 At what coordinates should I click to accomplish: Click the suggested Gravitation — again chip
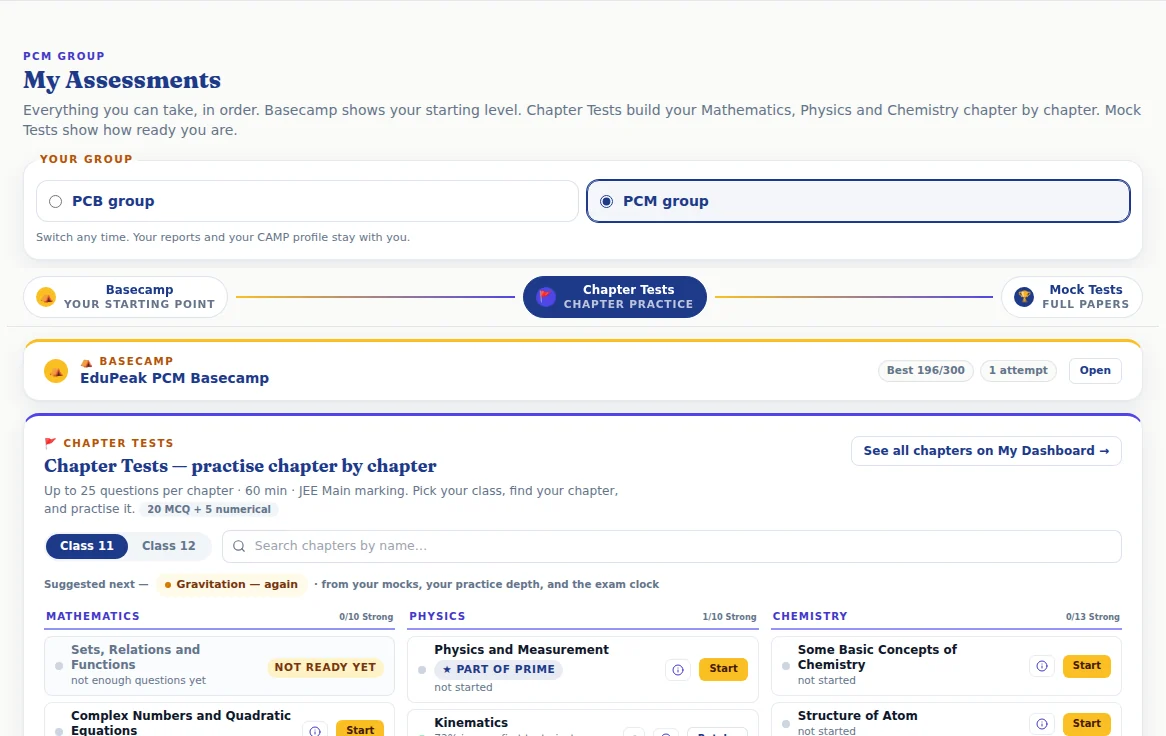tap(231, 584)
